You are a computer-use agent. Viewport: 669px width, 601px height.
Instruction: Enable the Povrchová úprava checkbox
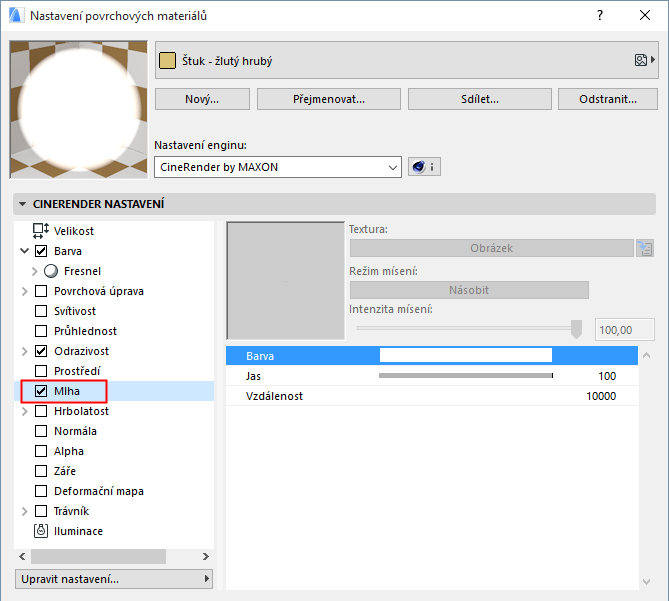click(41, 291)
